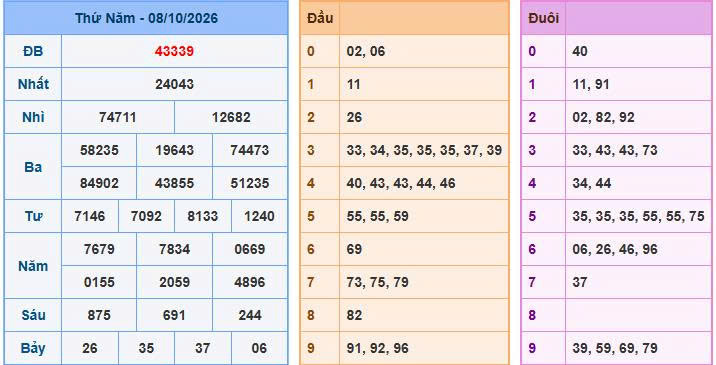Screen dimensions: 716x365
Task: Select the empty Đuôi row 8 cell
Action: pyautogui.click(x=638, y=315)
